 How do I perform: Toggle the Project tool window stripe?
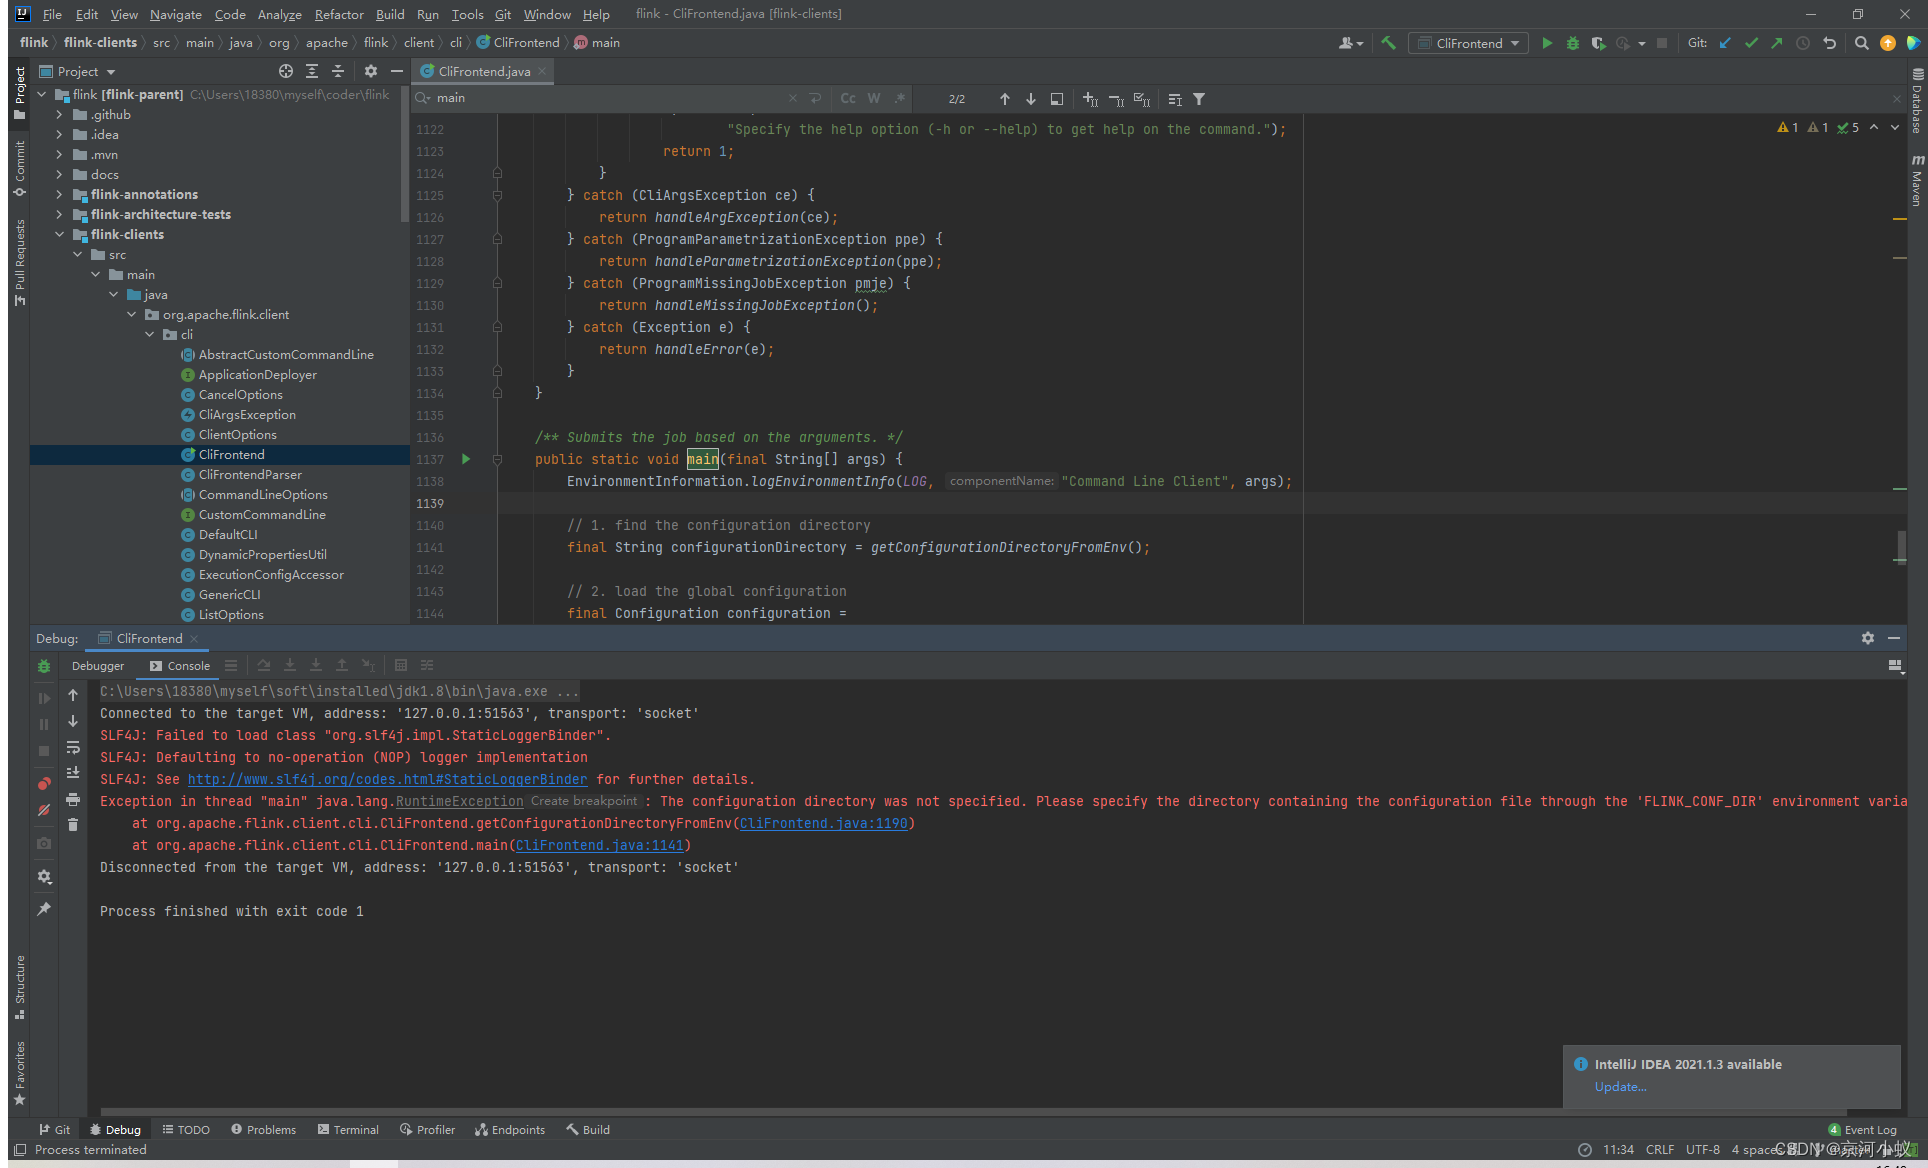[19, 93]
